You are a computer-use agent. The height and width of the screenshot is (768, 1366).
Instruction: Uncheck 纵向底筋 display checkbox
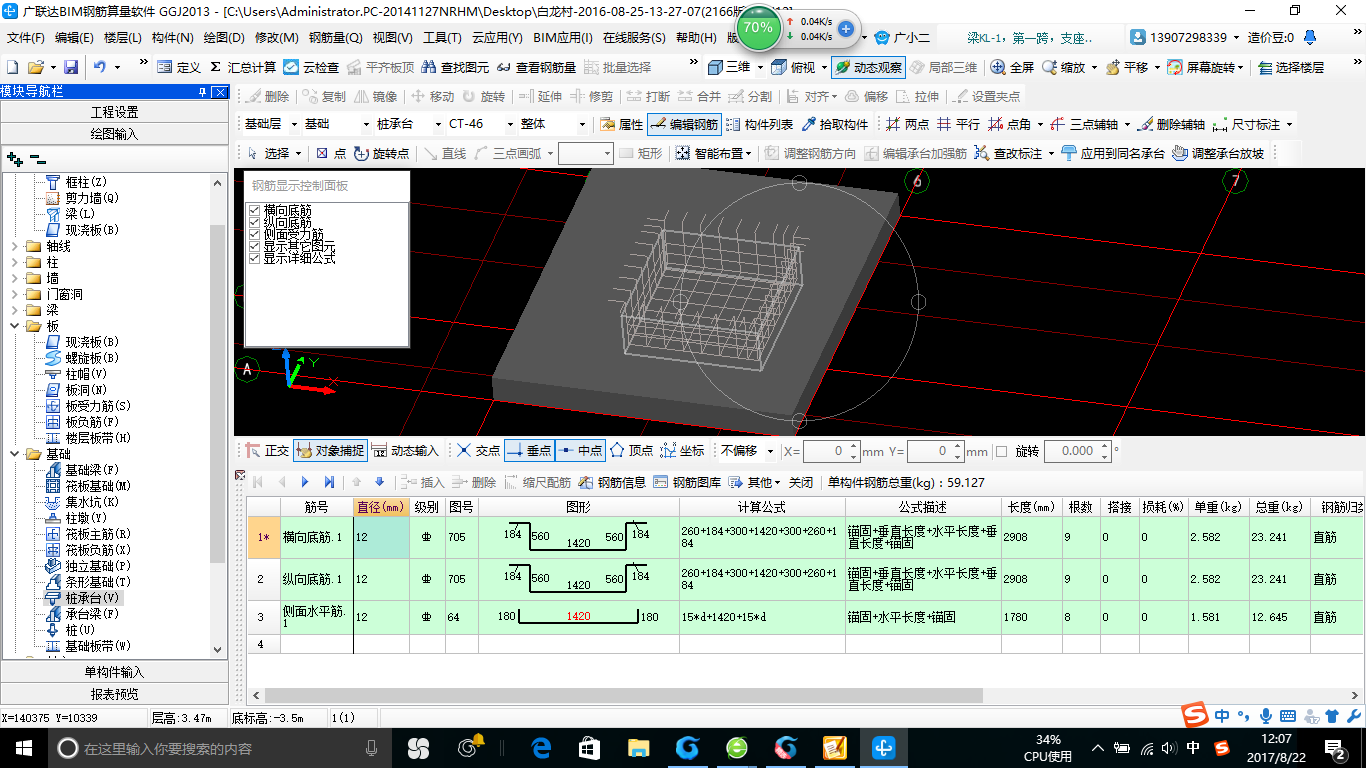(254, 223)
